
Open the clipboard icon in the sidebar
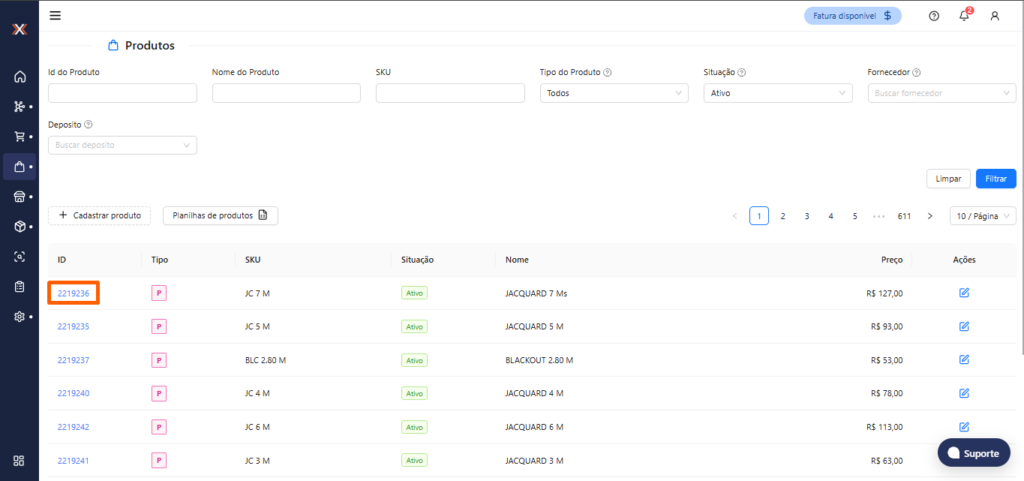coord(19,287)
